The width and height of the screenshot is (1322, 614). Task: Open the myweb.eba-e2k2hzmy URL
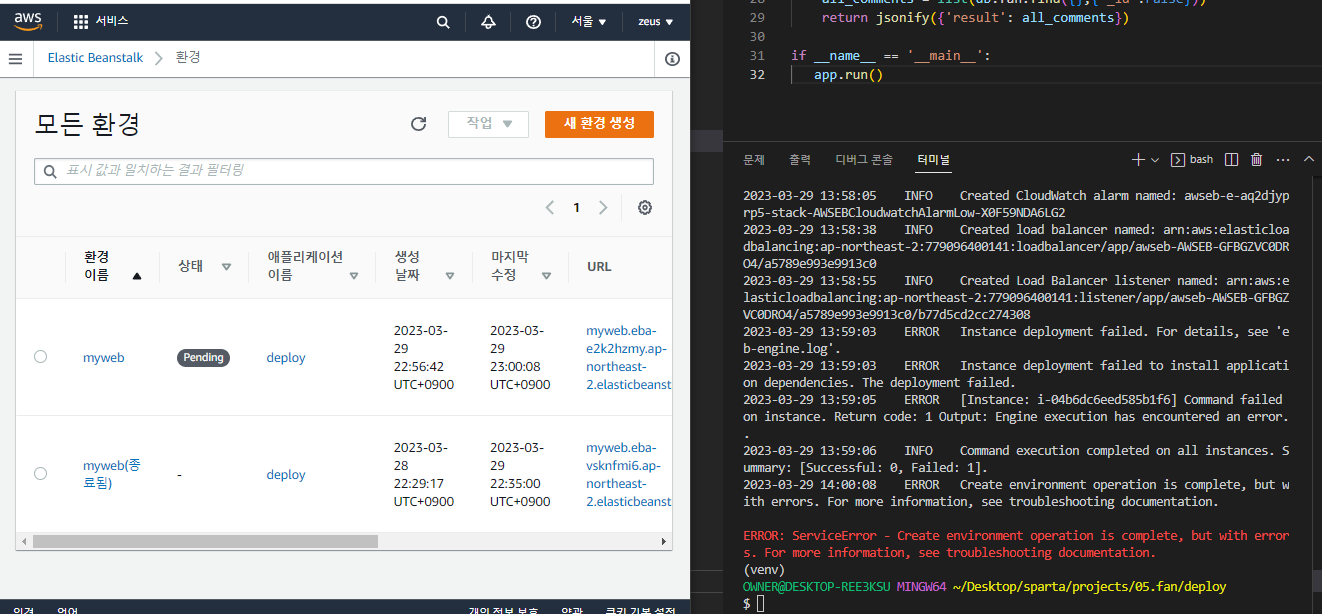[628, 358]
